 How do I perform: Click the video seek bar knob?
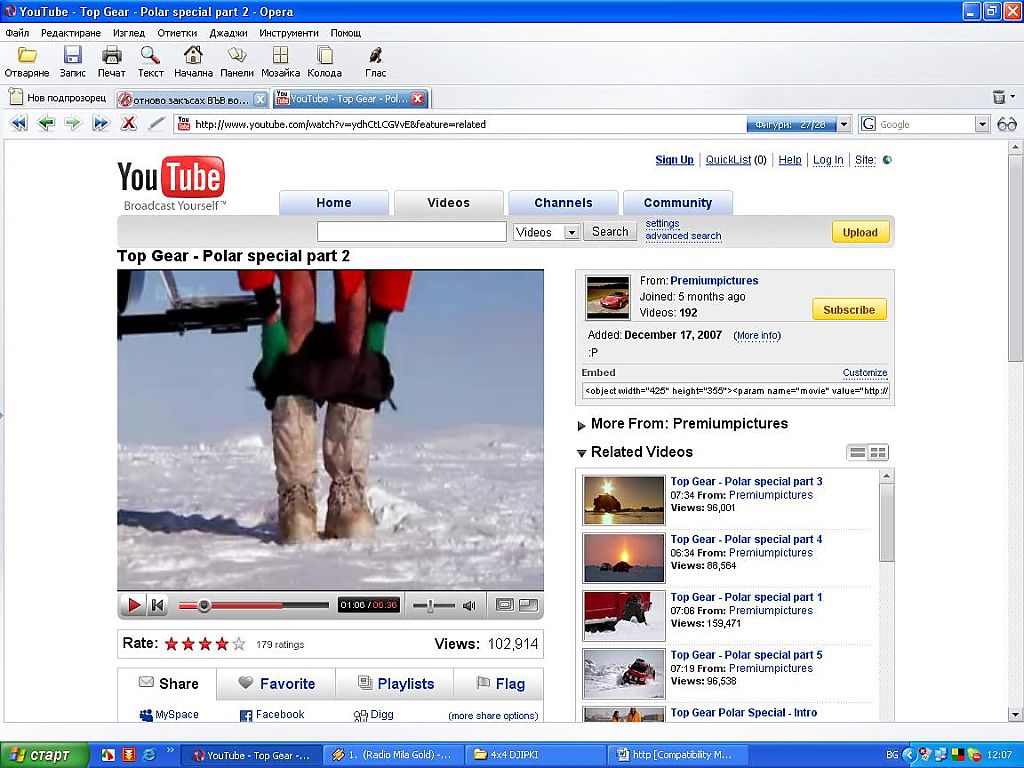tap(204, 605)
